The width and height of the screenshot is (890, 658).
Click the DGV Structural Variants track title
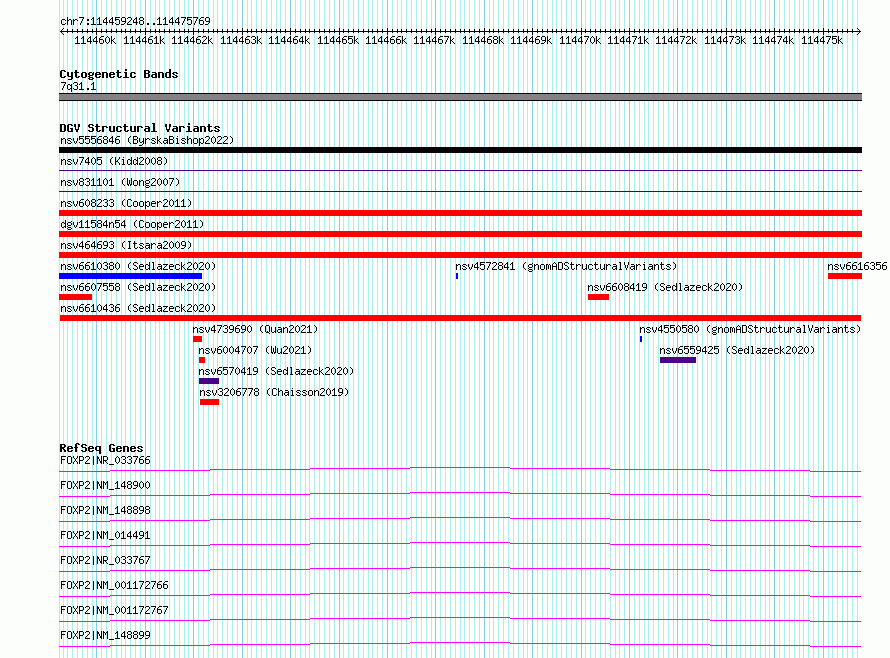coord(140,128)
